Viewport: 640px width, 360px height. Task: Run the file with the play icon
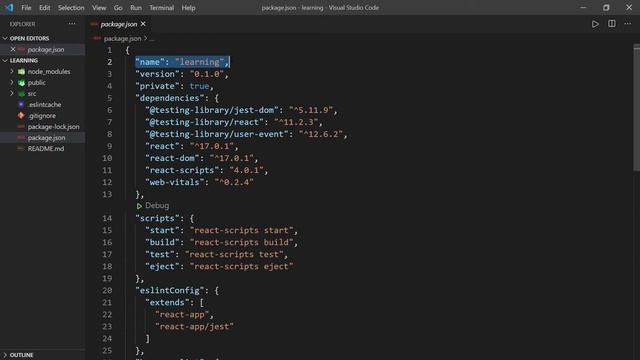tap(595, 24)
